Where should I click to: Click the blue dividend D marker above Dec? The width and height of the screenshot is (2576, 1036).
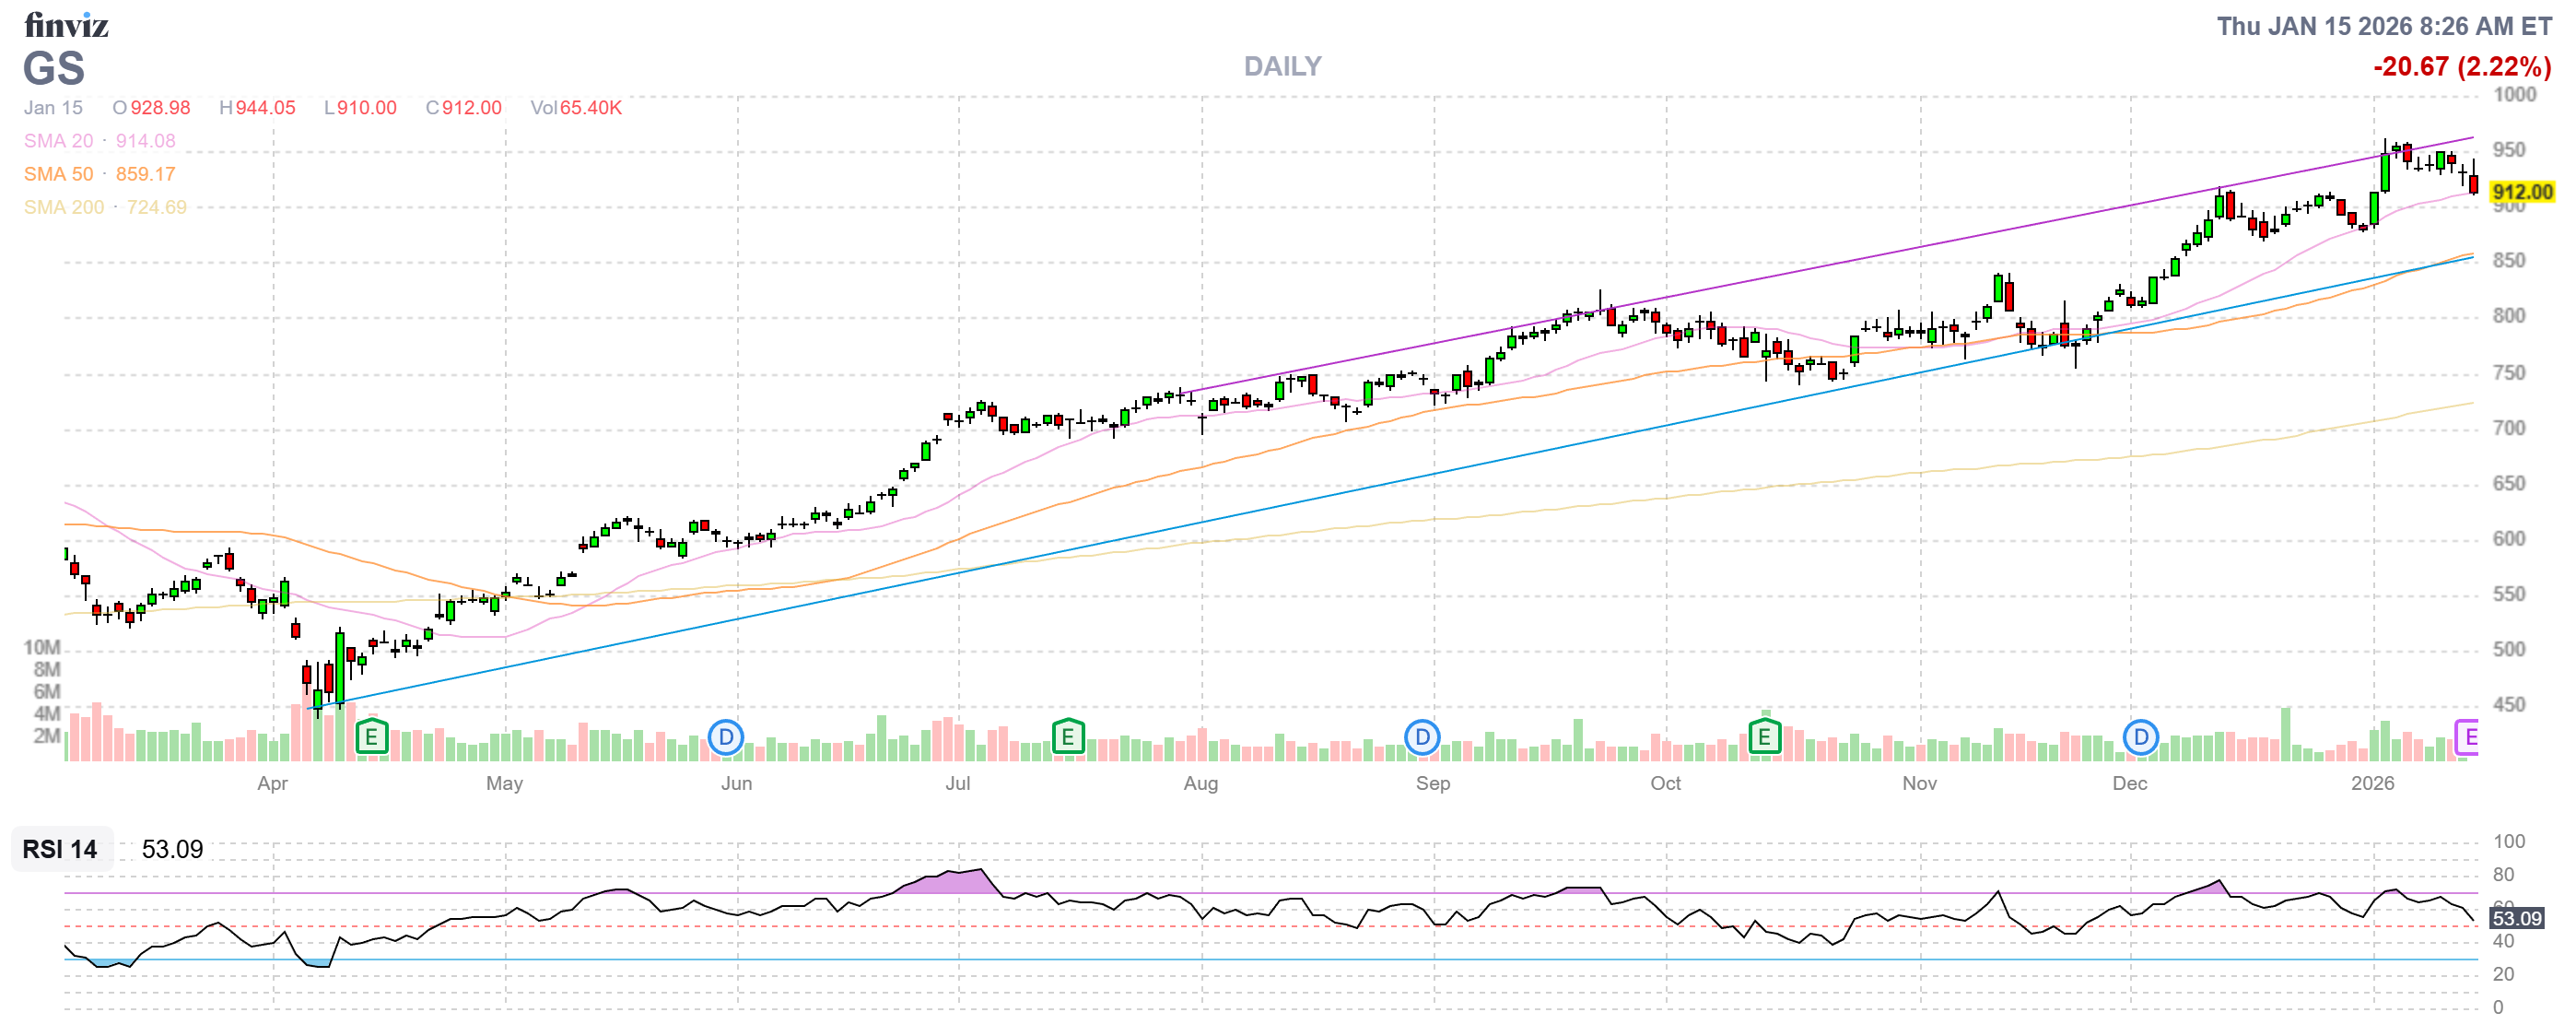(x=2140, y=738)
